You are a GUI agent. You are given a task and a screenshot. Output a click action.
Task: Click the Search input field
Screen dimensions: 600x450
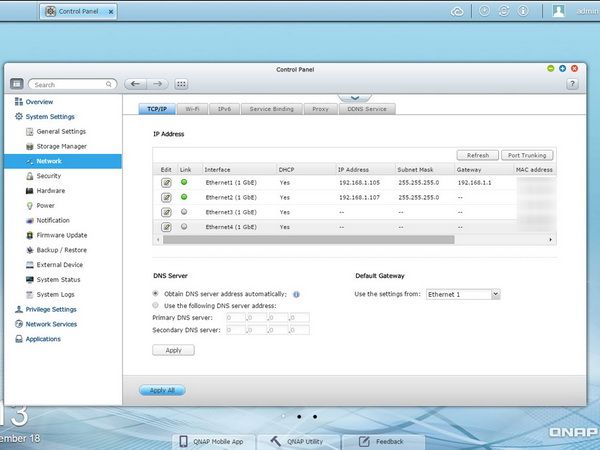point(72,85)
